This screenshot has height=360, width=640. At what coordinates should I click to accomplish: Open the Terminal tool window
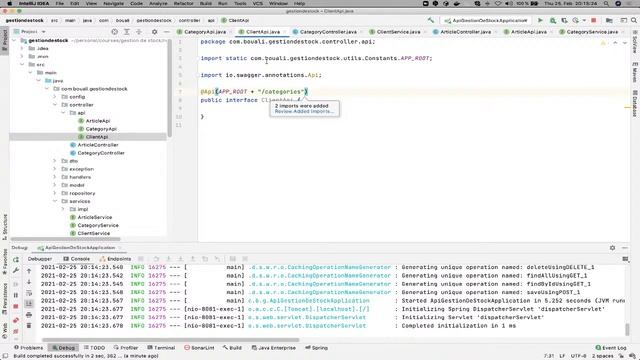point(161,348)
